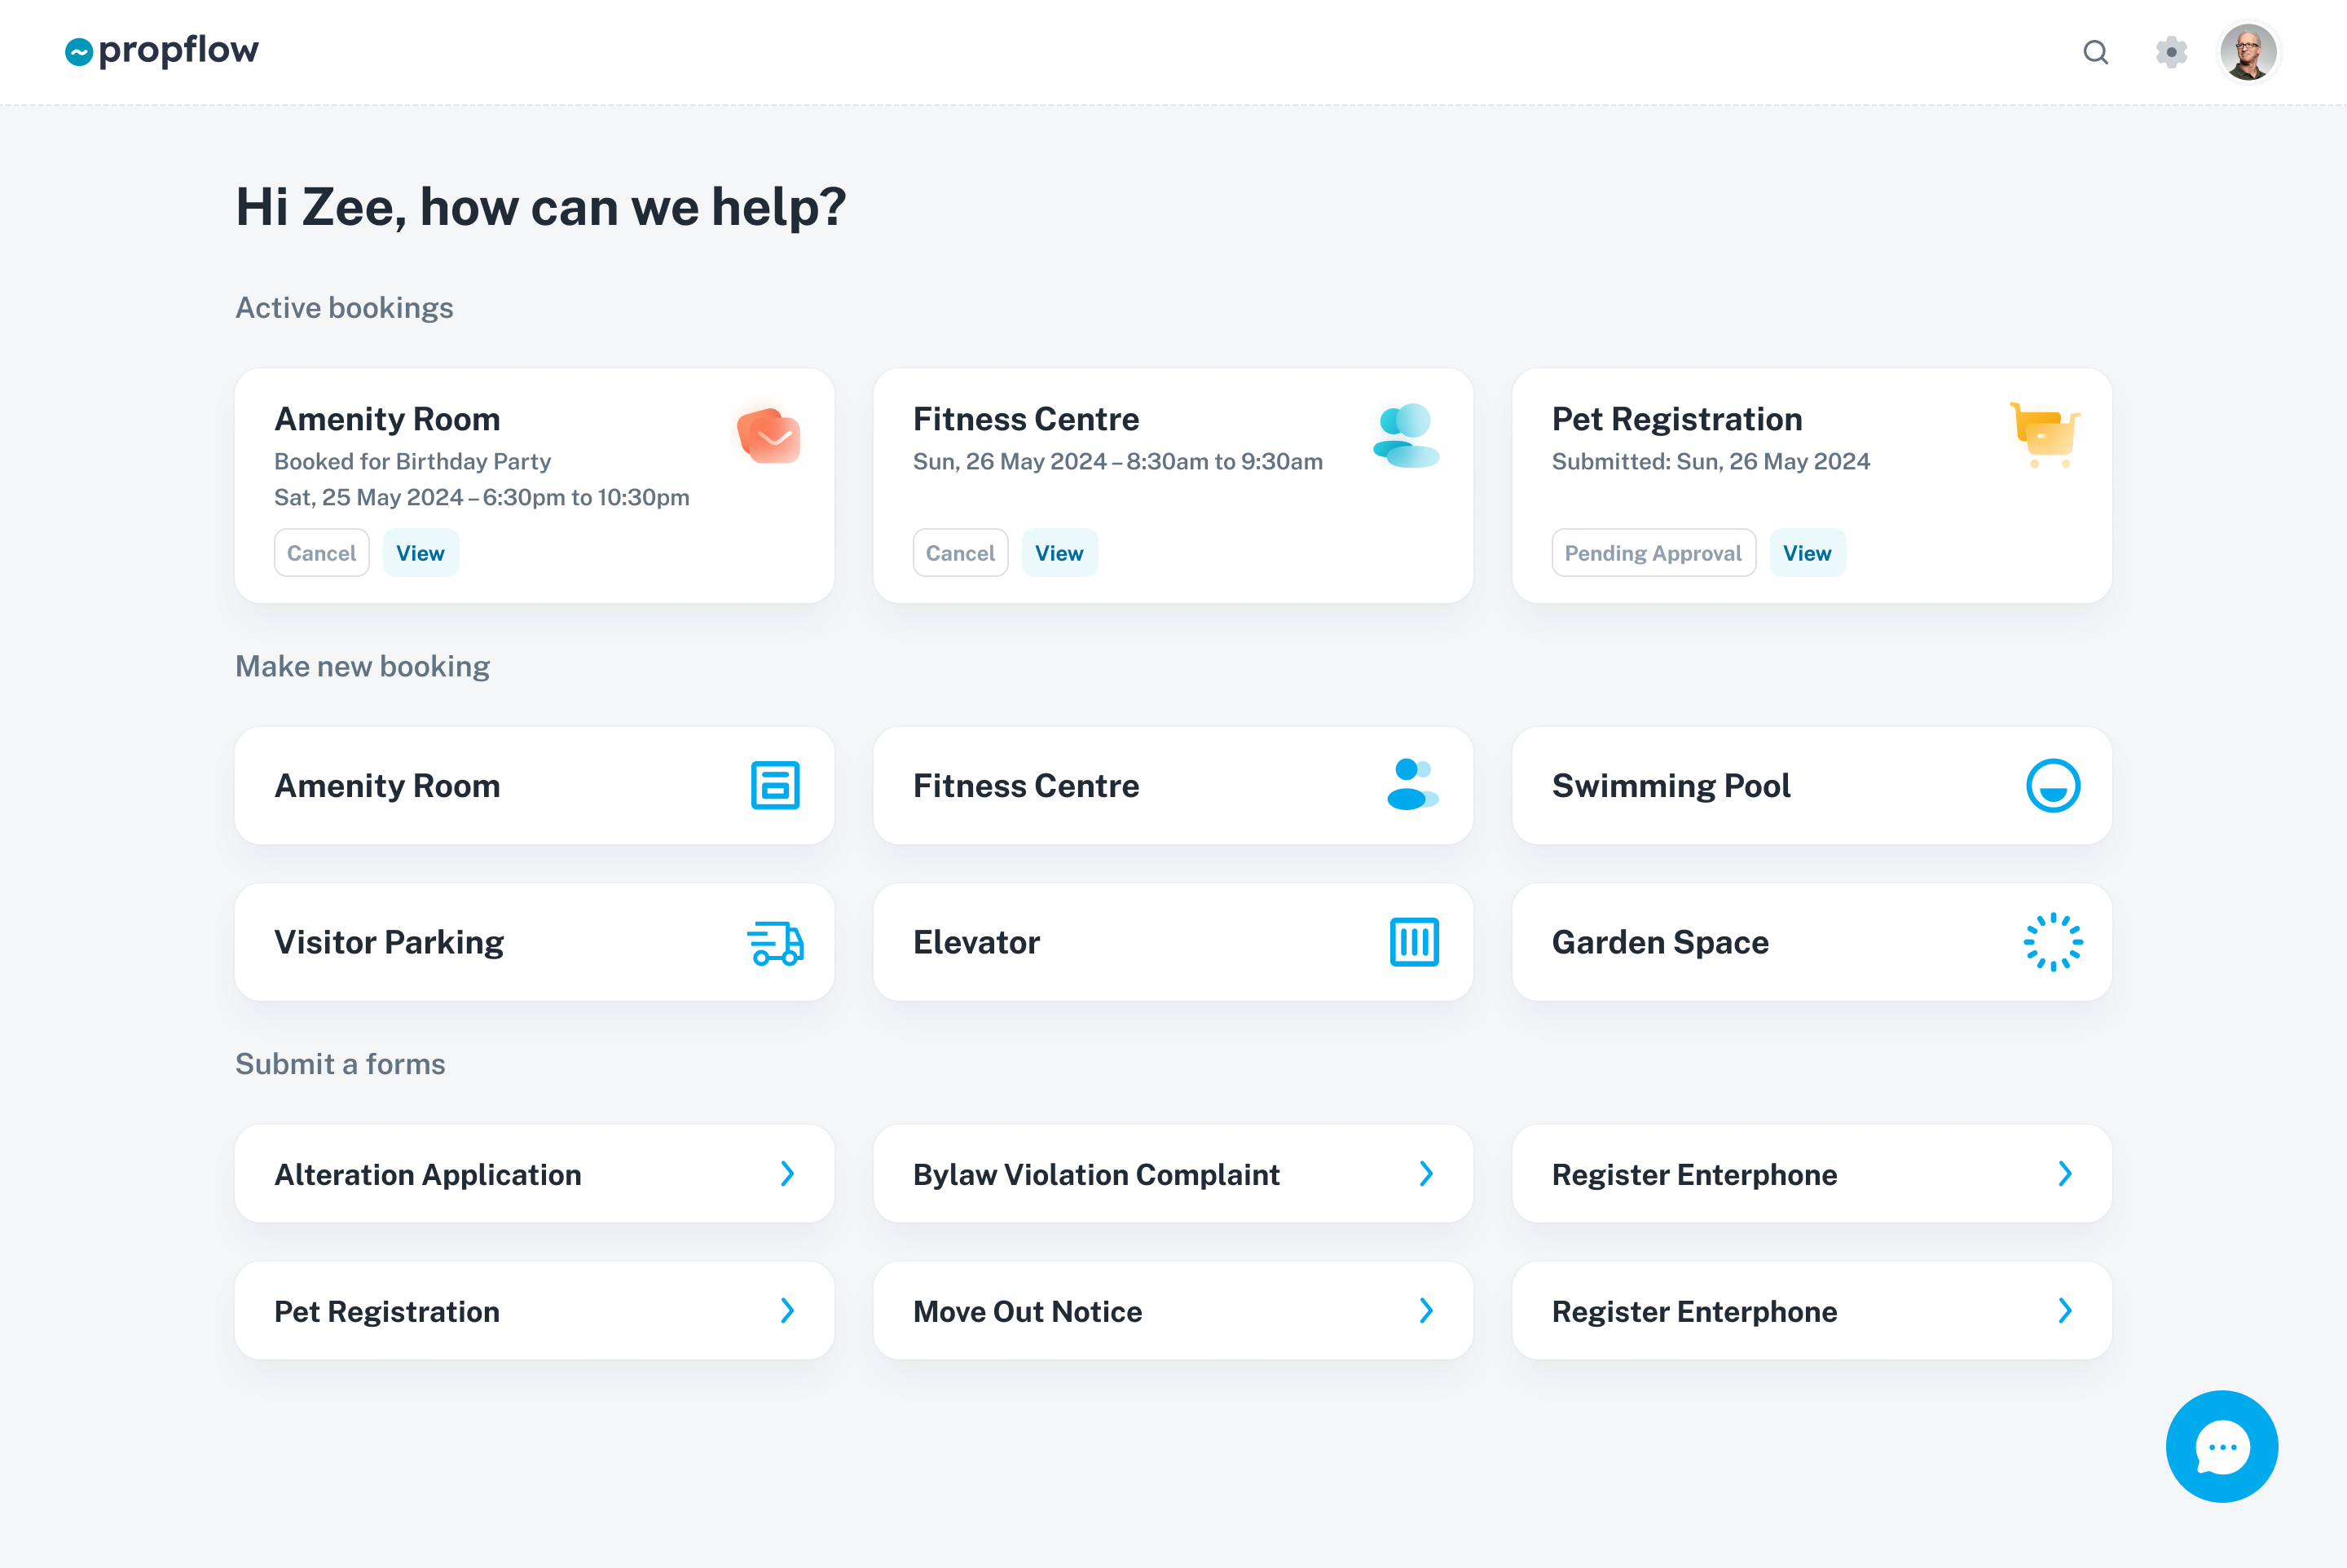This screenshot has height=1568, width=2347.
Task: Open the chat support bubble
Action: point(2221,1446)
